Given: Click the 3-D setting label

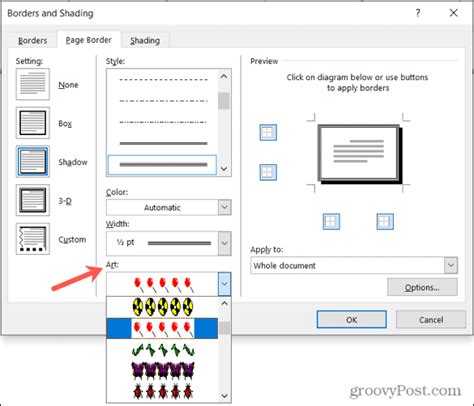Looking at the screenshot, I should pyautogui.click(x=65, y=201).
